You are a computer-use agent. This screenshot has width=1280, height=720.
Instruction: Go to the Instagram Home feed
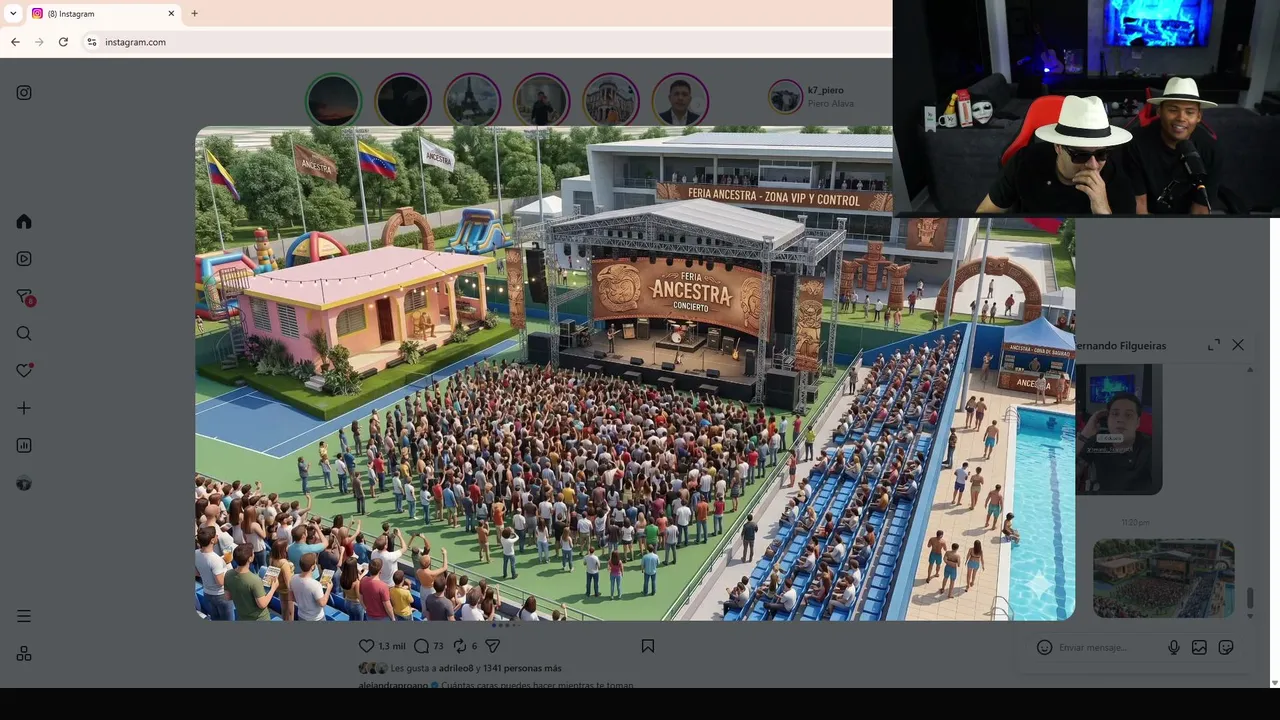(x=24, y=221)
